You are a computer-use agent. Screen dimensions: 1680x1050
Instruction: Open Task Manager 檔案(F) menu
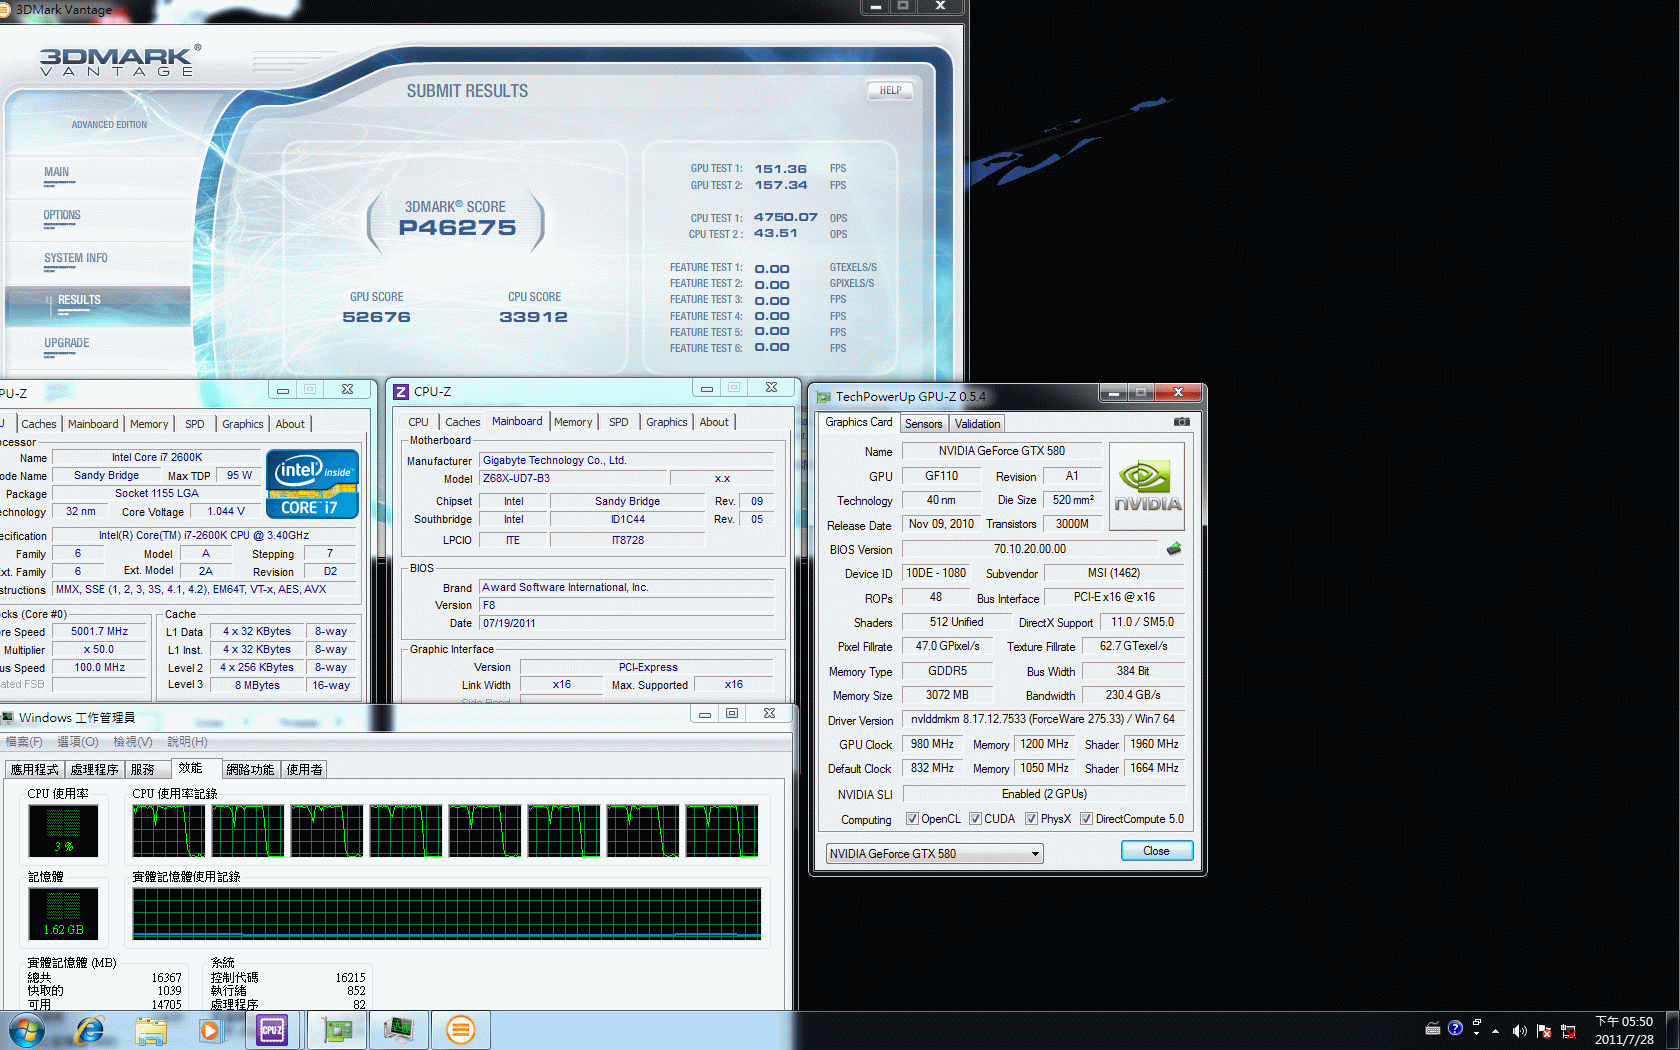(23, 742)
